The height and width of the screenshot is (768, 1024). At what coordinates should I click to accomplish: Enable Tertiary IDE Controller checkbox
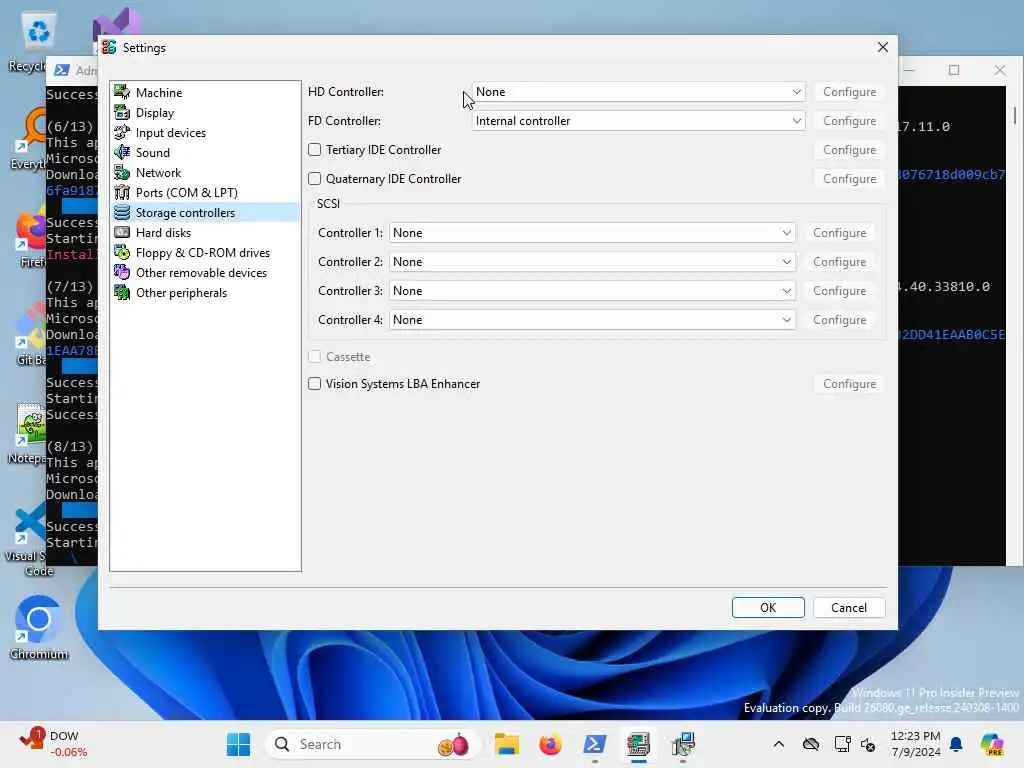pos(315,150)
